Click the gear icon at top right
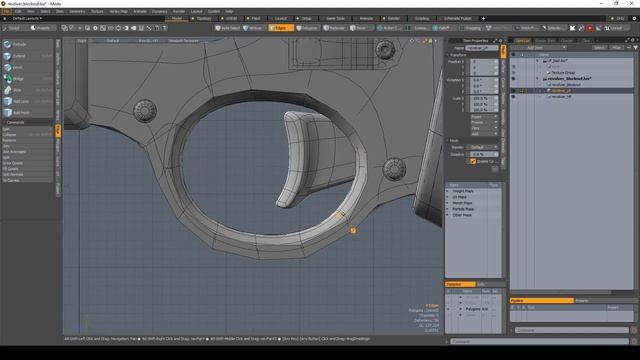 click(634, 18)
